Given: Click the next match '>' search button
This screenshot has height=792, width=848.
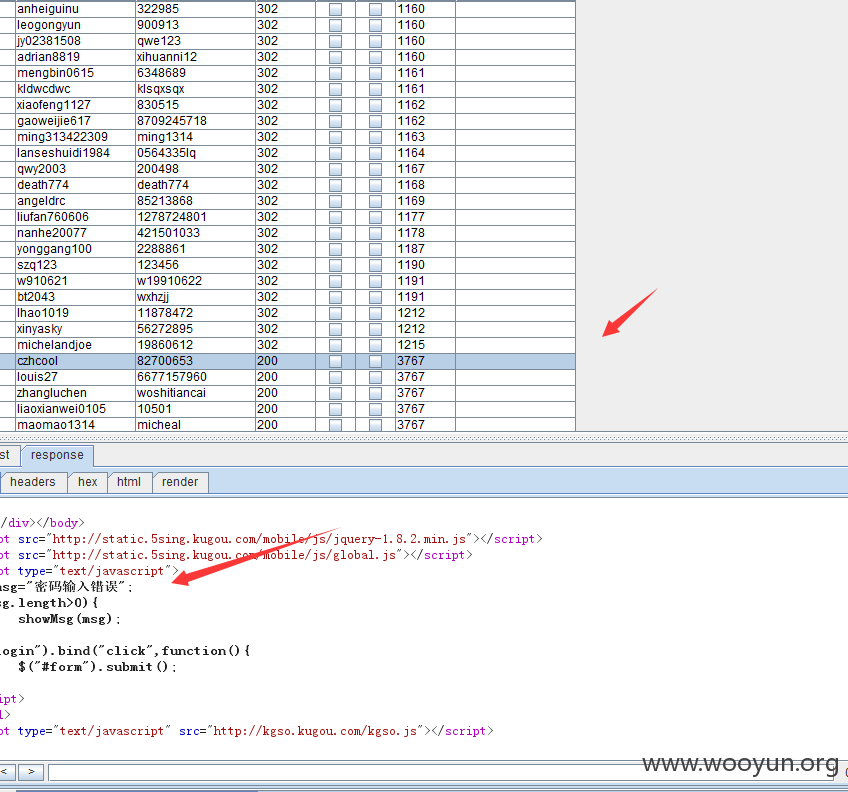Looking at the screenshot, I should click(x=31, y=772).
